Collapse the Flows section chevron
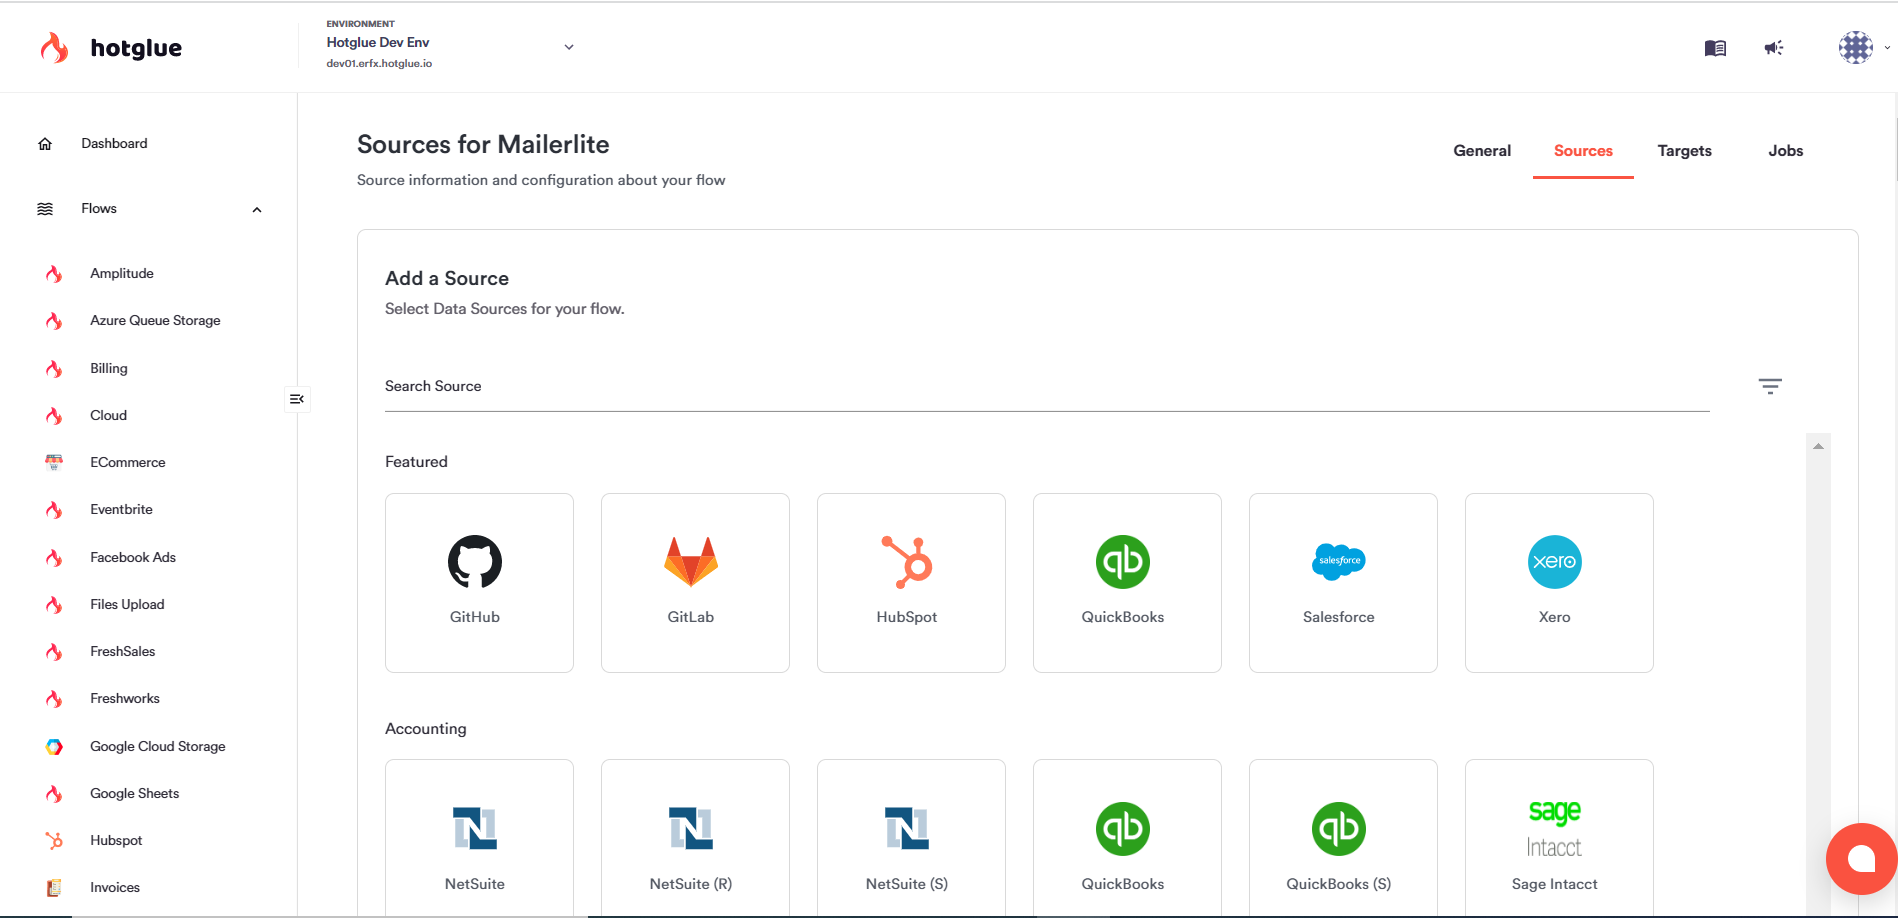This screenshot has height=918, width=1898. [x=257, y=210]
